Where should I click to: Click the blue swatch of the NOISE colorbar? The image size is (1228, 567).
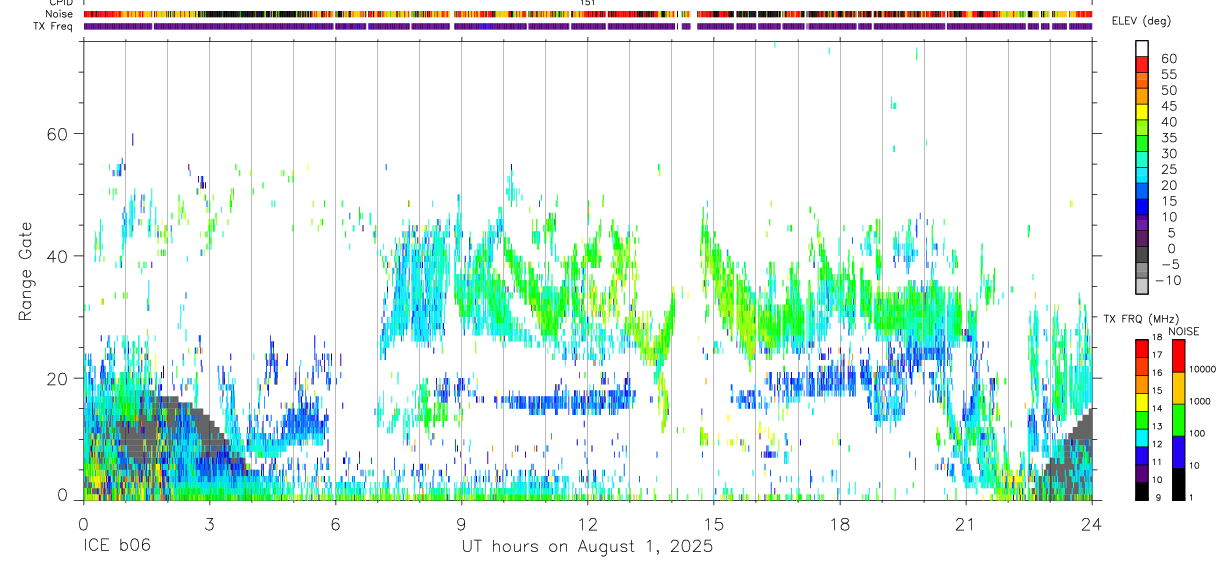click(1178, 452)
